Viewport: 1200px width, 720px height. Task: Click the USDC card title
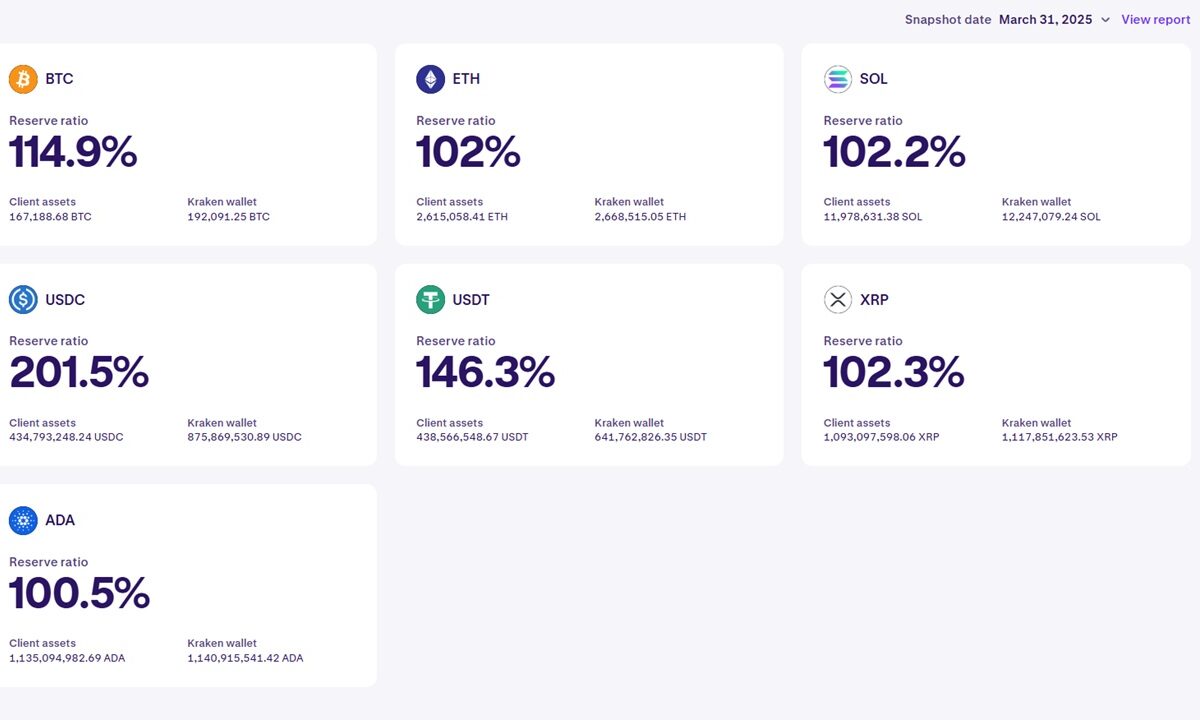[65, 300]
